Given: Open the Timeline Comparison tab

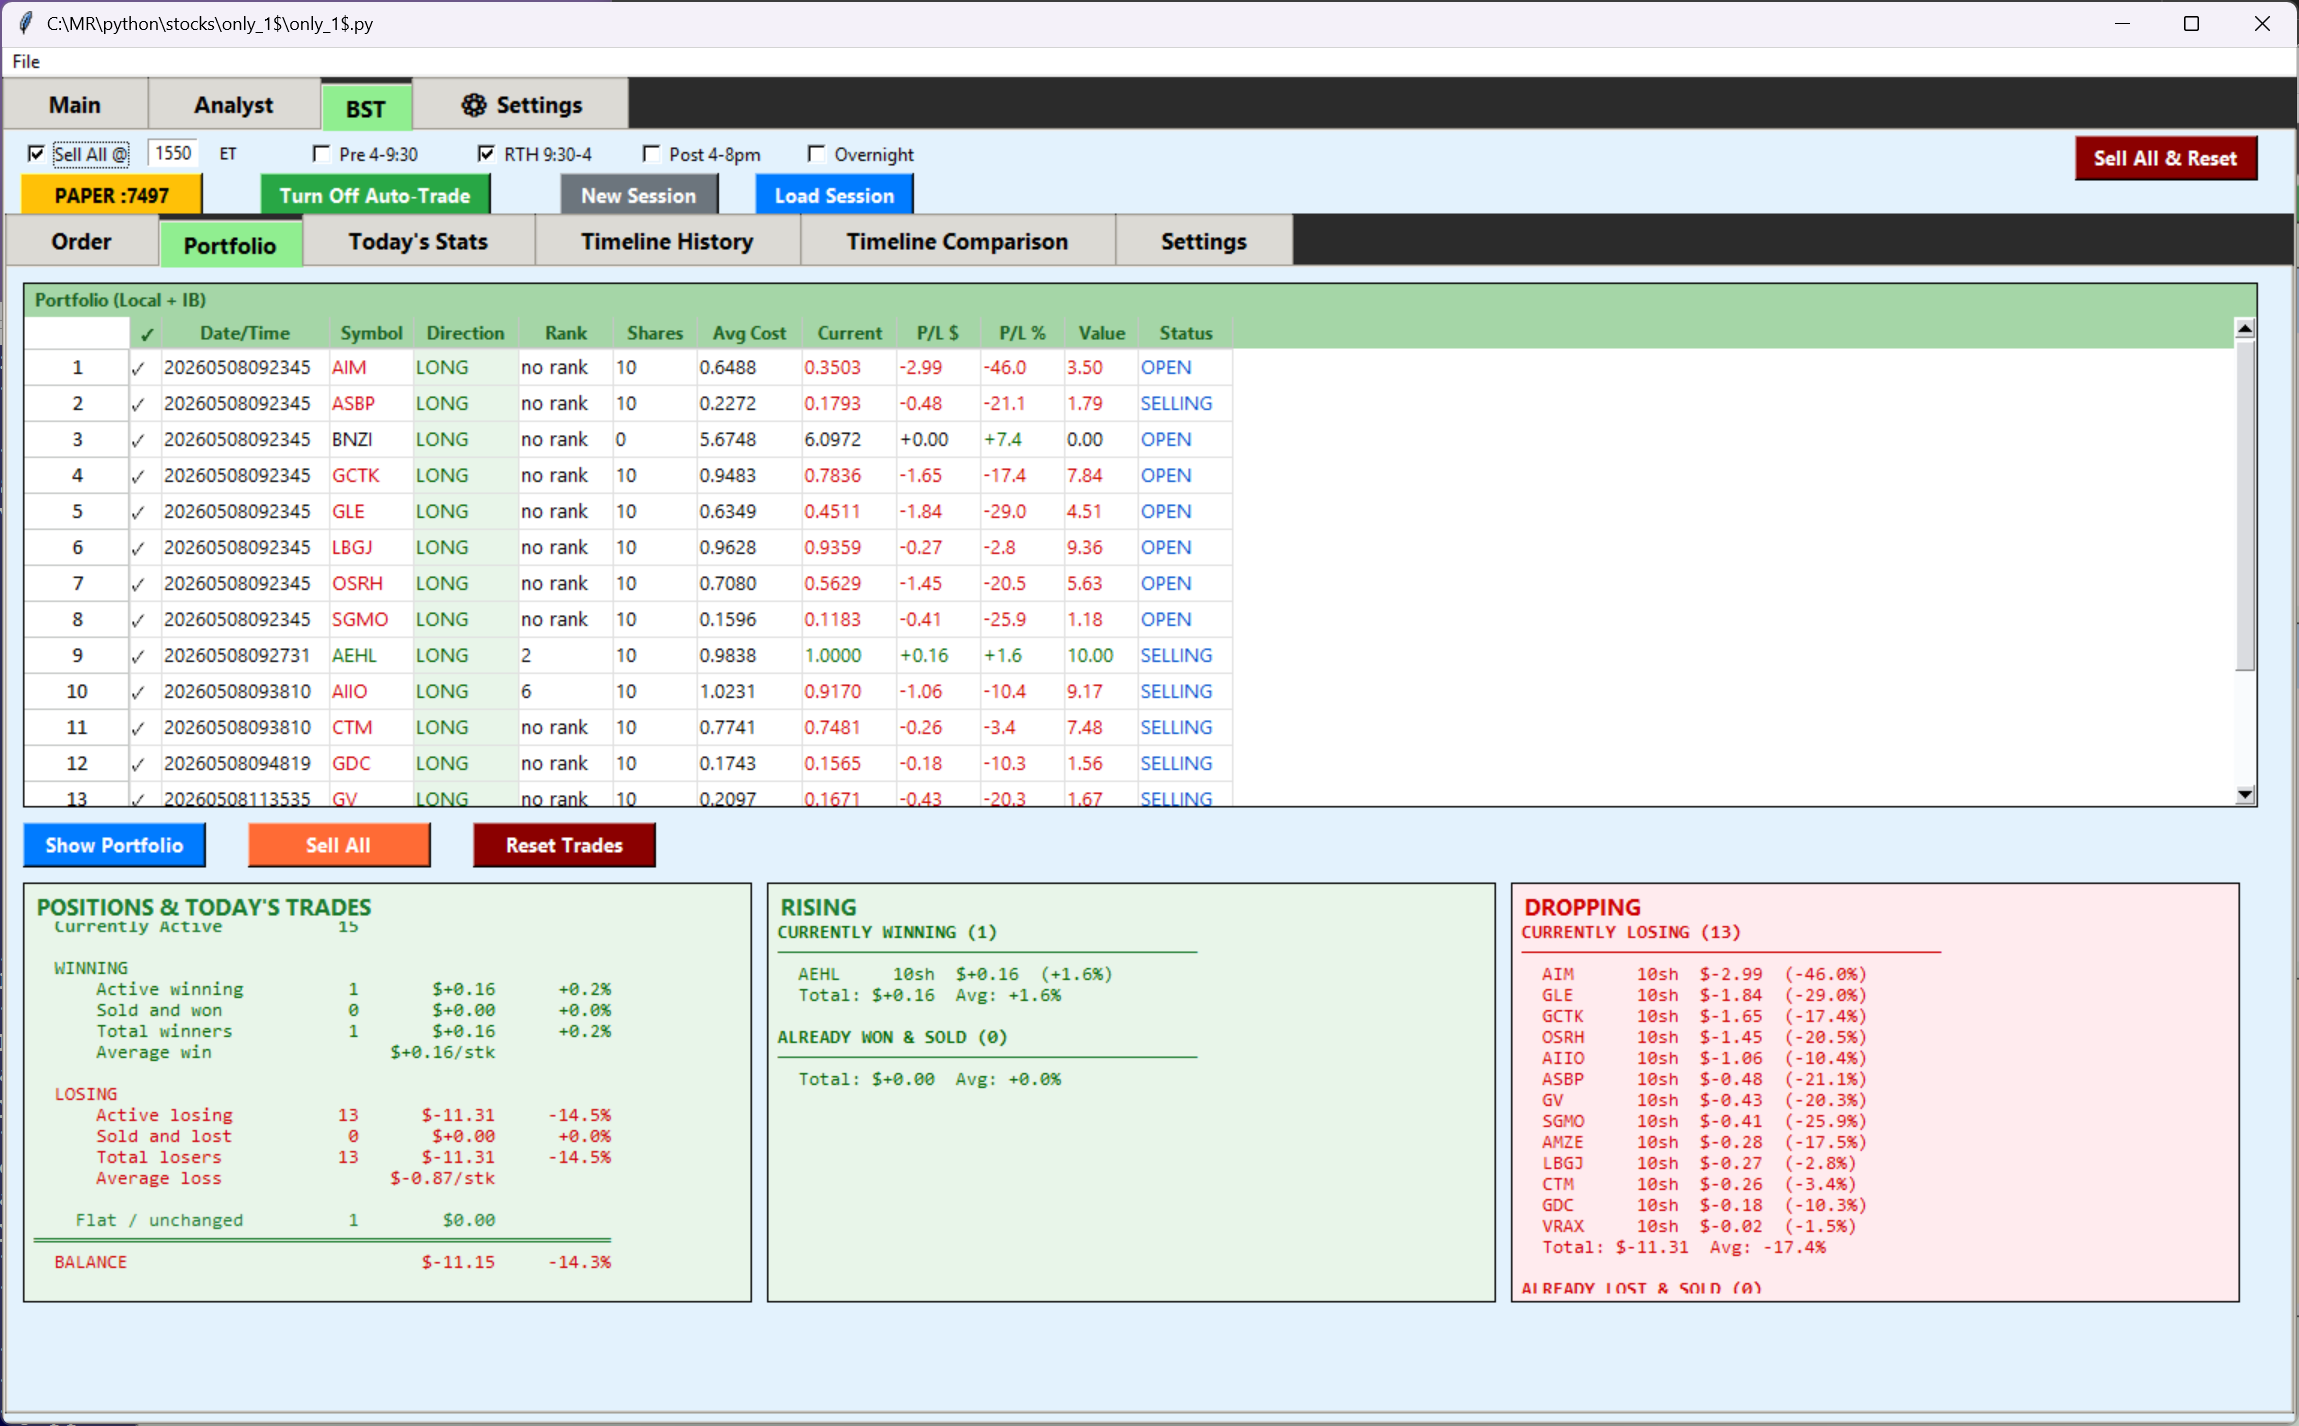Looking at the screenshot, I should coord(957,241).
